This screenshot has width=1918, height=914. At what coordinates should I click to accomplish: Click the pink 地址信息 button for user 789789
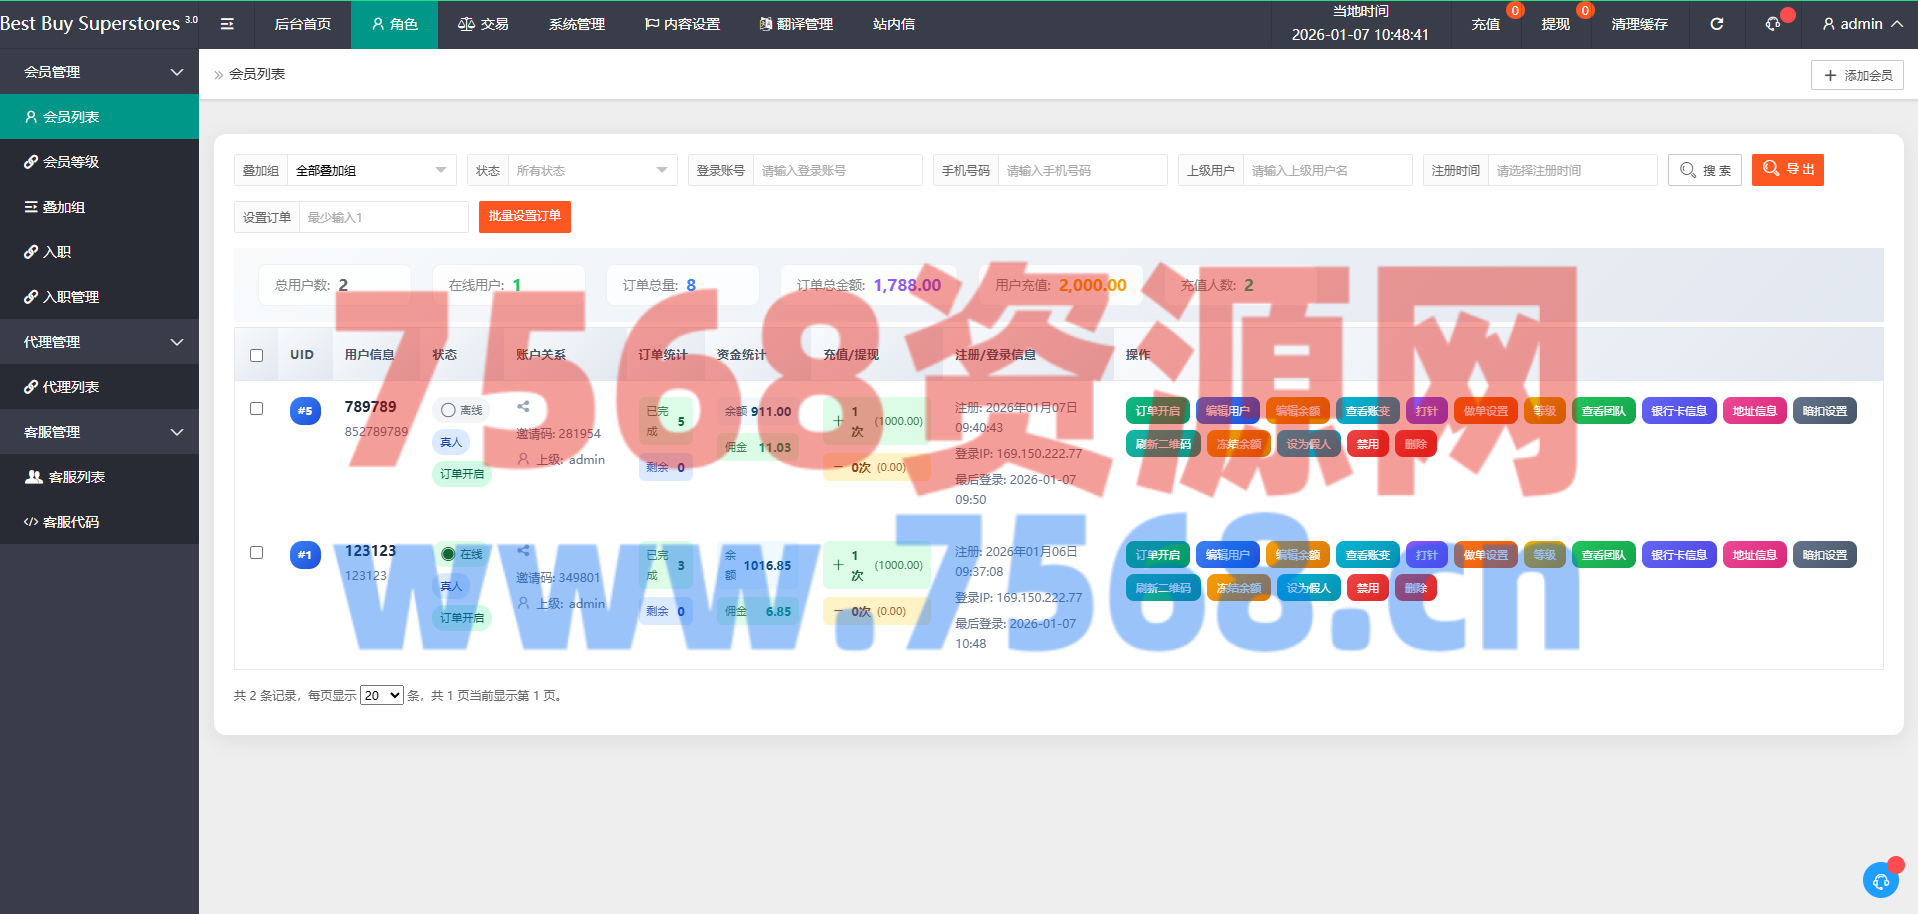point(1754,411)
